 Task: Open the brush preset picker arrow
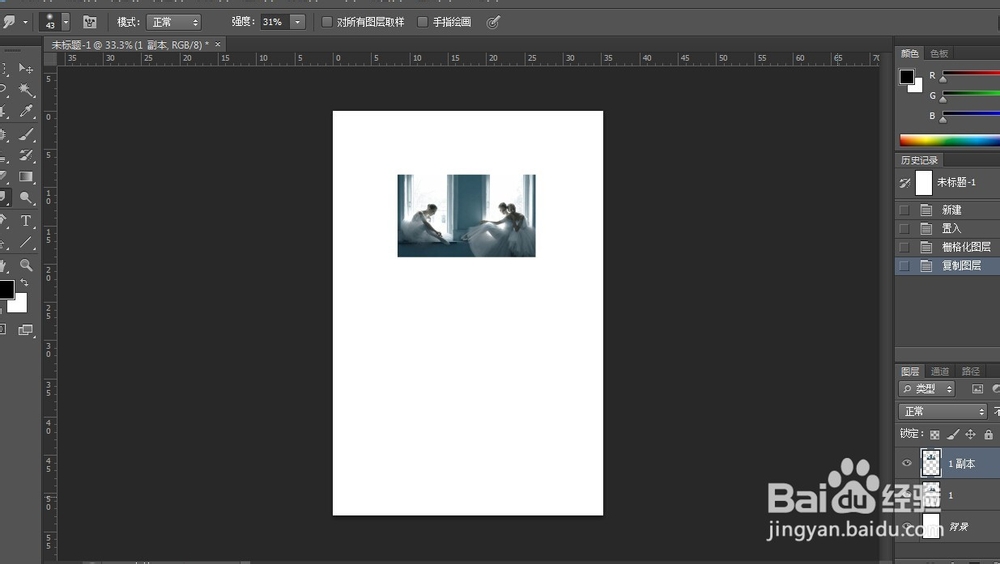pyautogui.click(x=65, y=22)
